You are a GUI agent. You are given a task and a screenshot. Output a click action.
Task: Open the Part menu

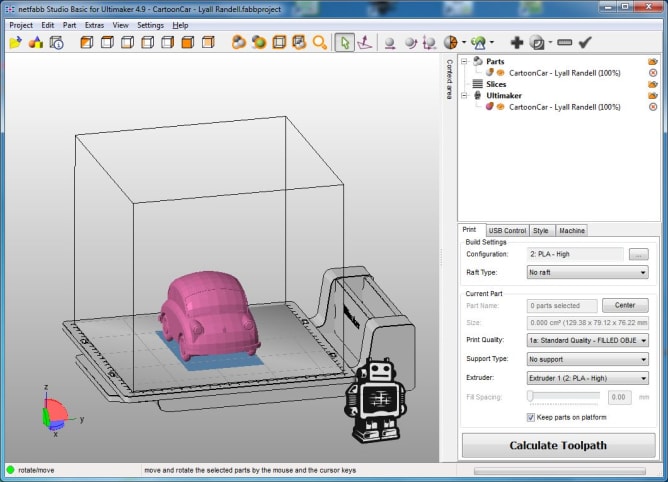pyautogui.click(x=69, y=25)
